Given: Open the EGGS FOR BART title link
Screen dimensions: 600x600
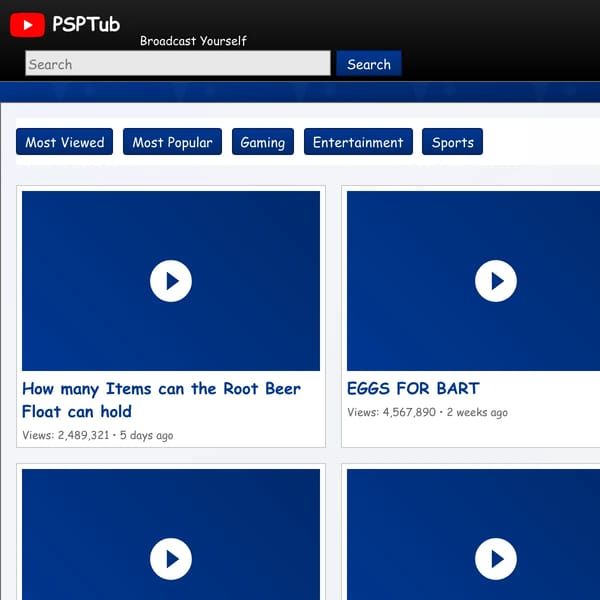Looking at the screenshot, I should point(413,389).
